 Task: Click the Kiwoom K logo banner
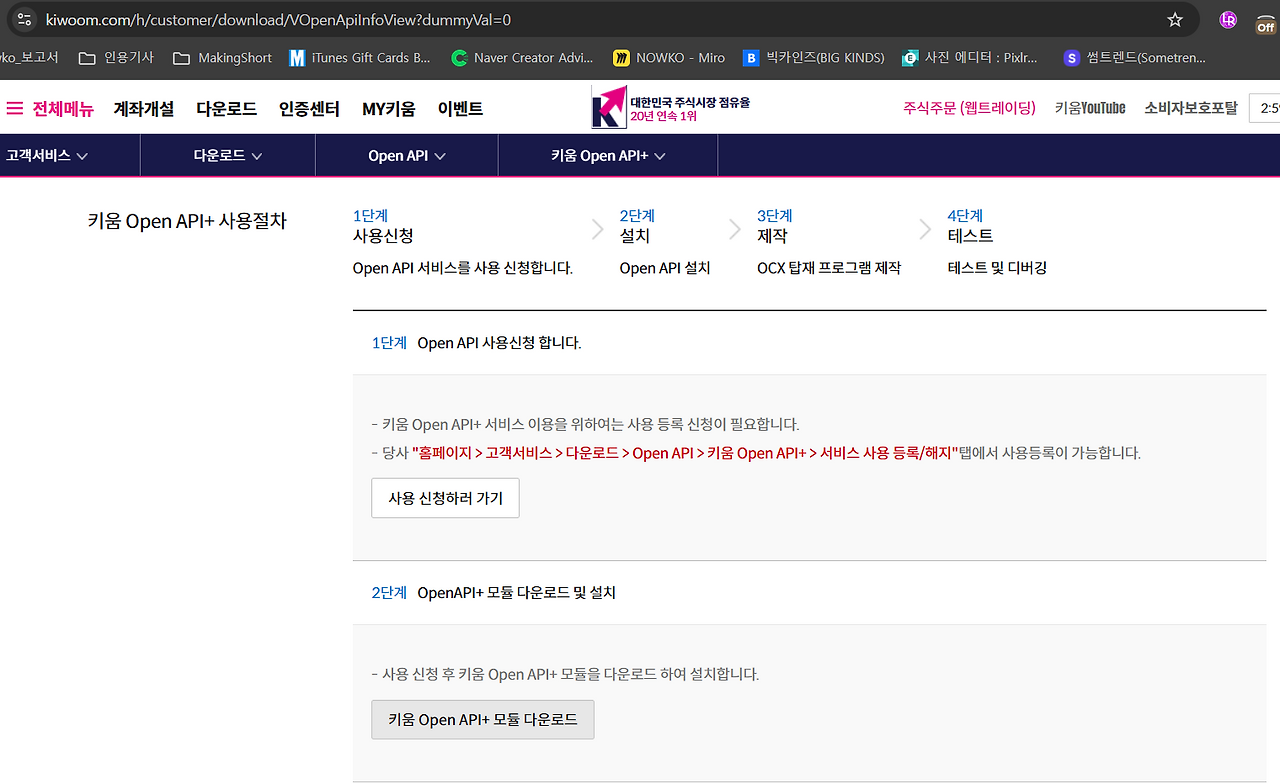(670, 107)
